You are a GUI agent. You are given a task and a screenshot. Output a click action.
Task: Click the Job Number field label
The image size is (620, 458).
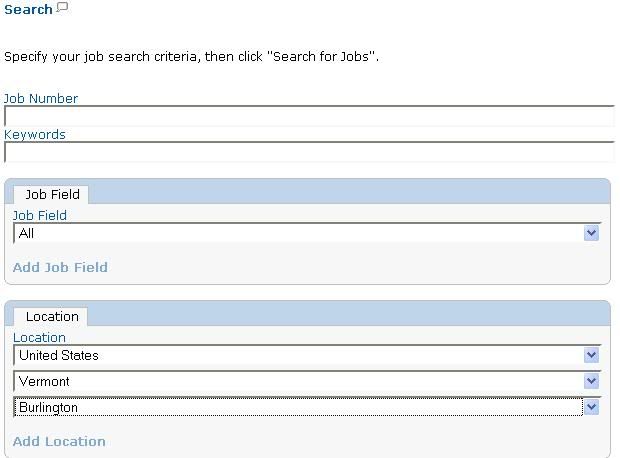[x=41, y=98]
